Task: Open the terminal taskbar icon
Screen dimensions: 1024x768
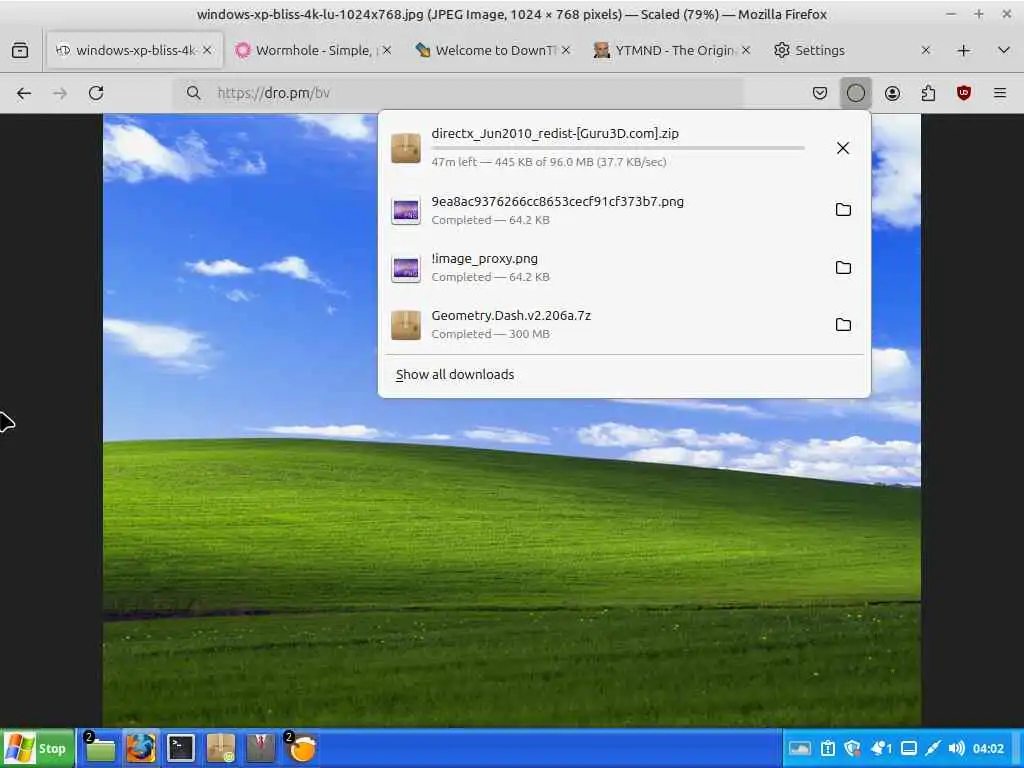Action: click(180, 748)
